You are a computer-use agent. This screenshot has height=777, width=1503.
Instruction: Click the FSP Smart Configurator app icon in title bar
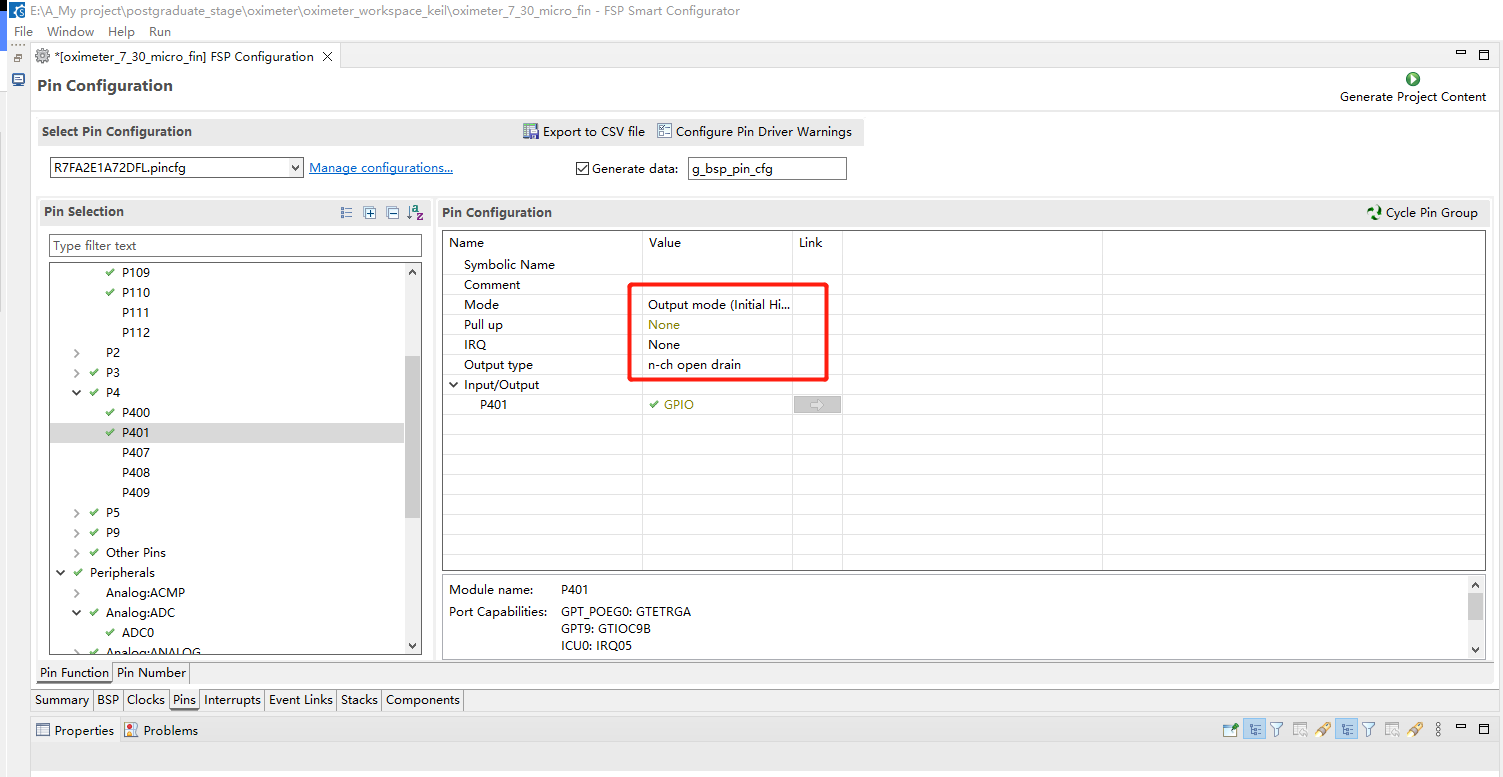pyautogui.click(x=17, y=11)
